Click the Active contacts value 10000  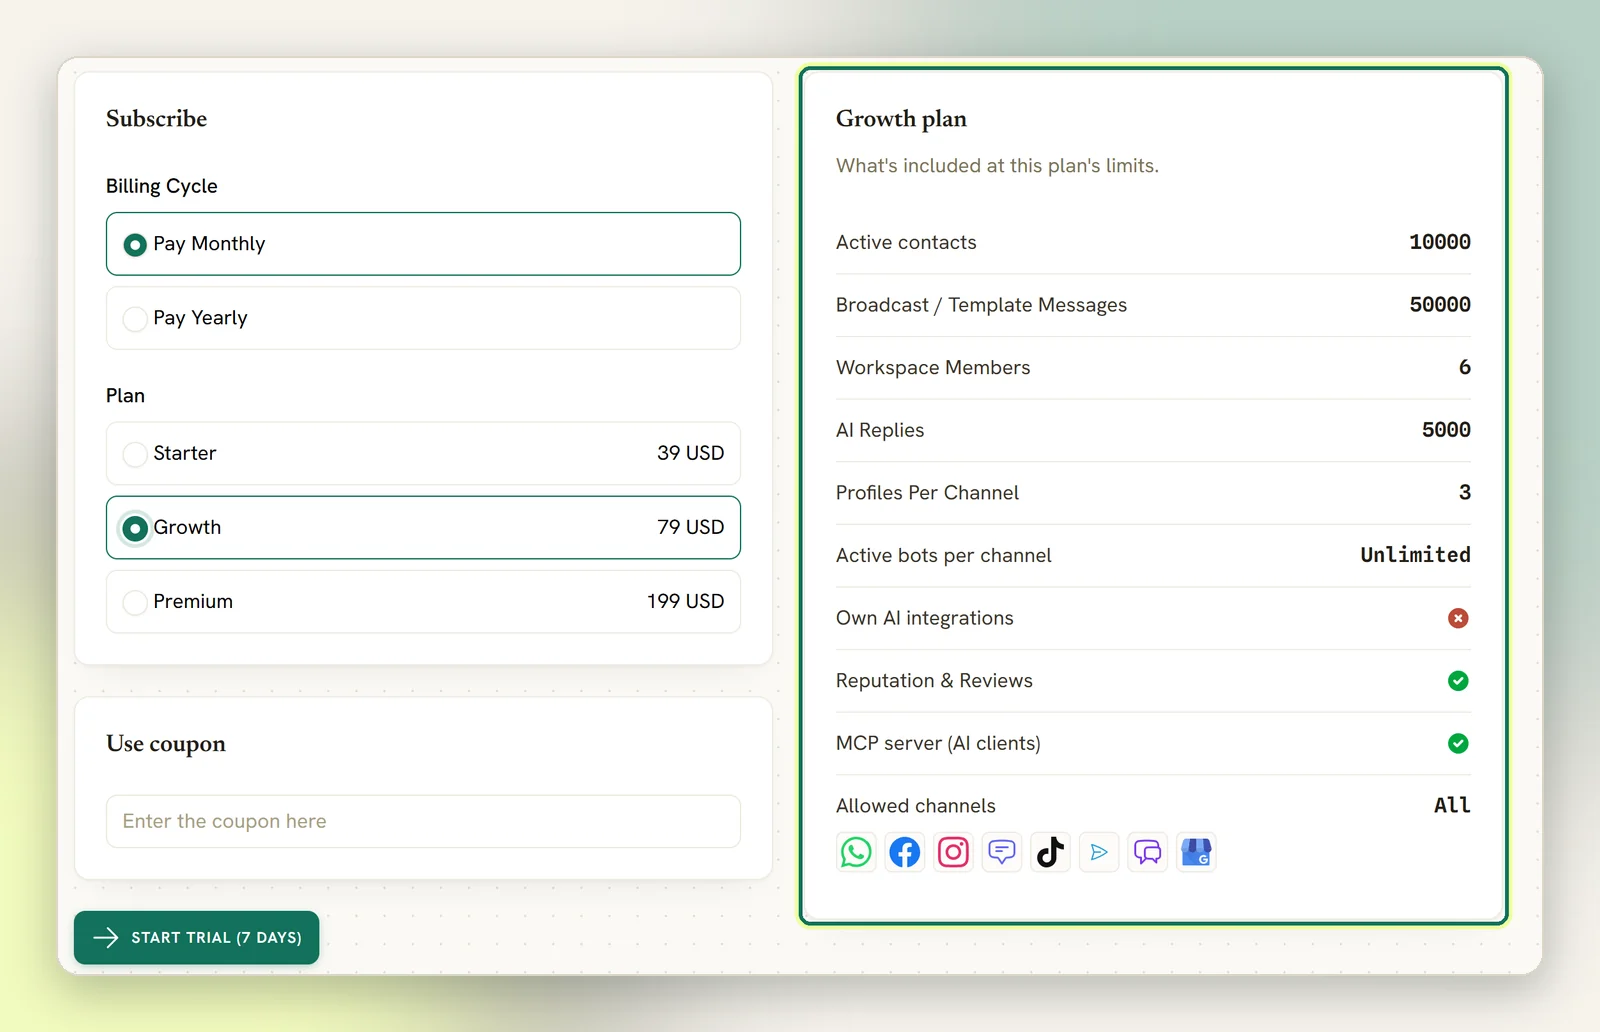pos(1440,242)
